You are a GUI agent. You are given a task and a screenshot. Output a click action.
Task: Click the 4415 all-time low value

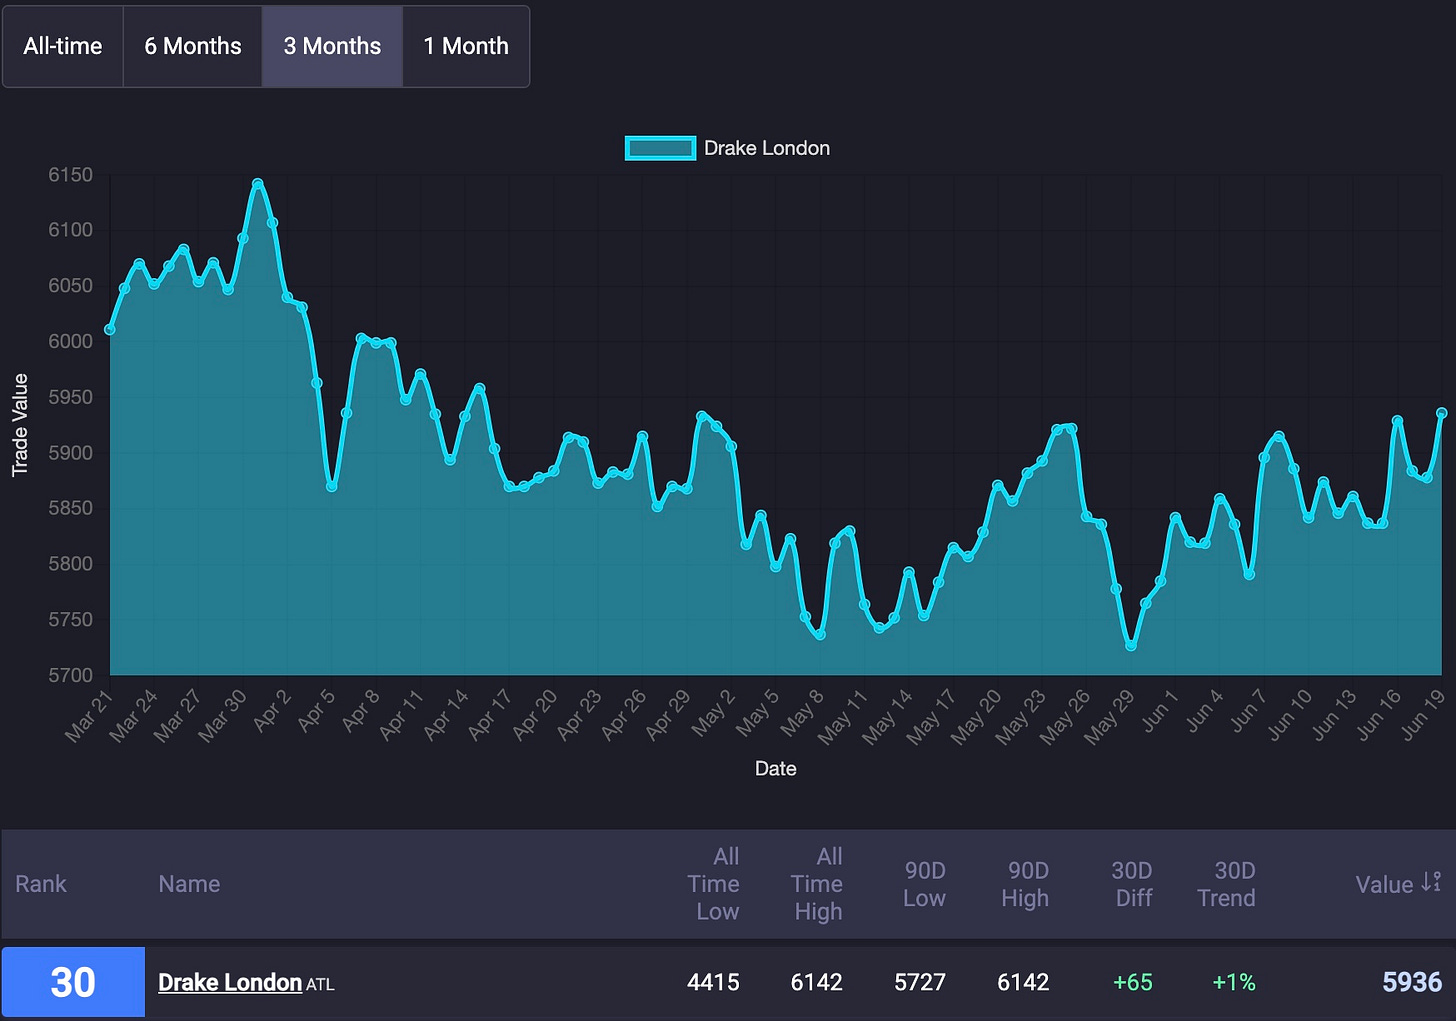[x=714, y=982]
